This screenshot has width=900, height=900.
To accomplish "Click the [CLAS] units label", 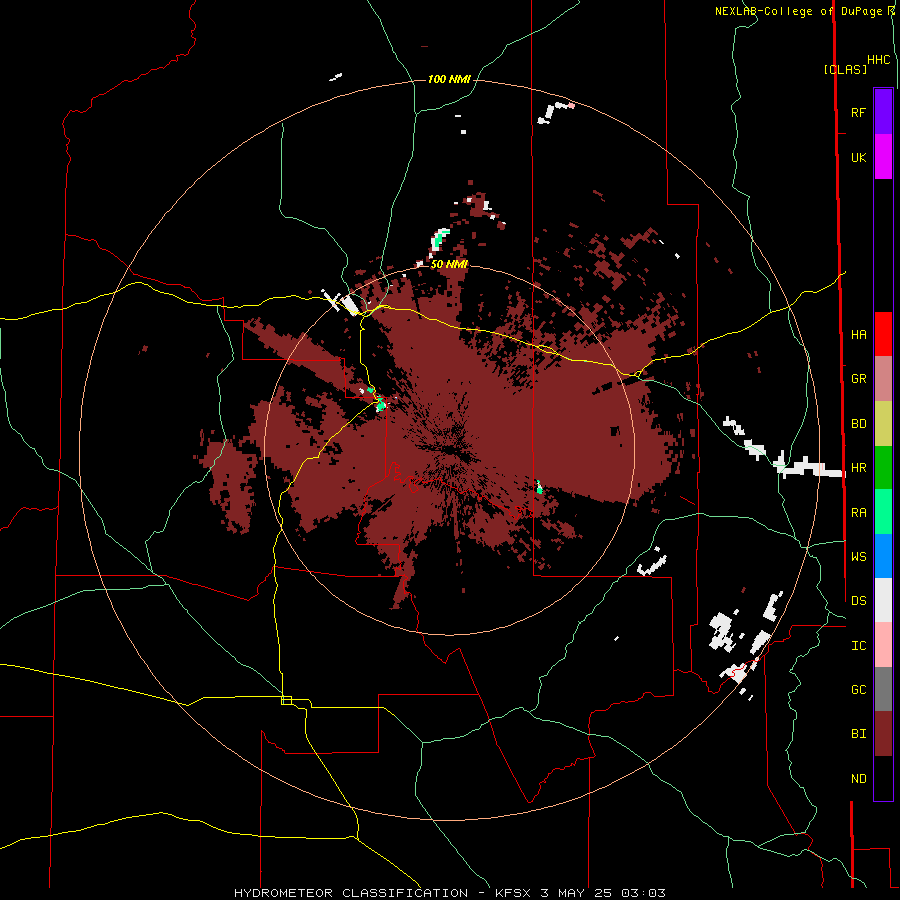I will coord(845,69).
